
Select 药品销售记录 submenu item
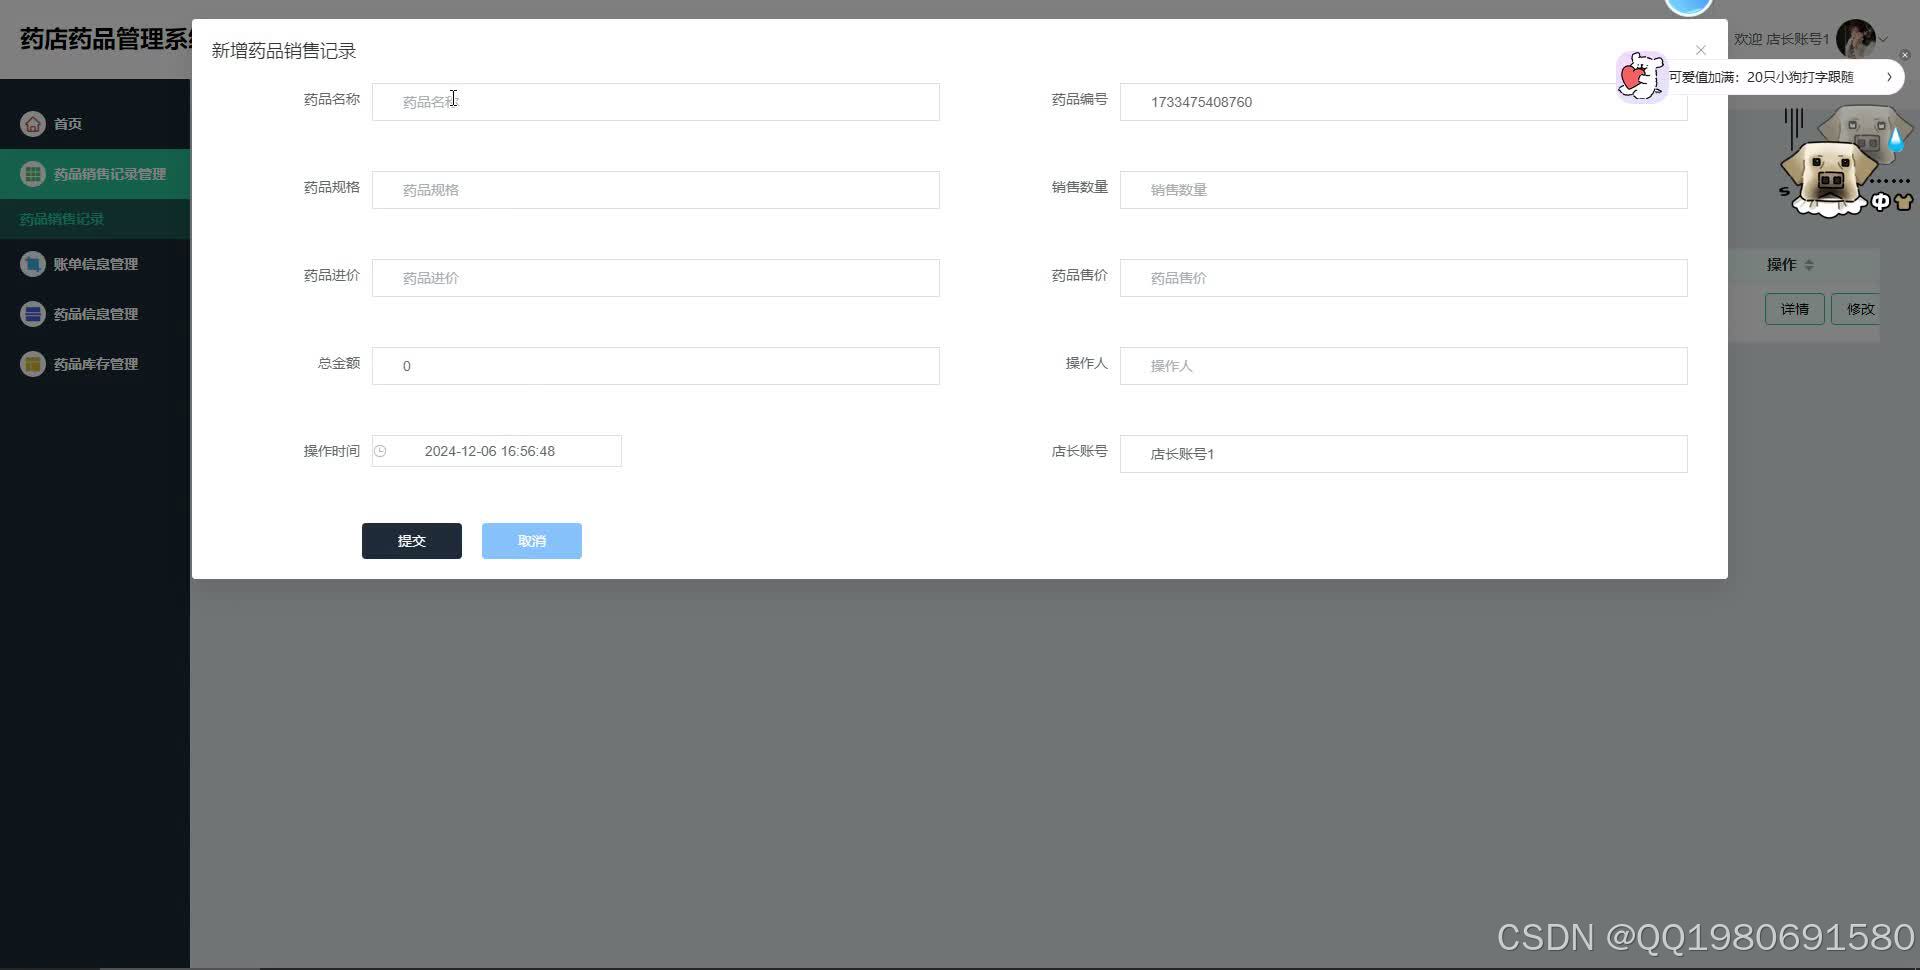[x=95, y=219]
